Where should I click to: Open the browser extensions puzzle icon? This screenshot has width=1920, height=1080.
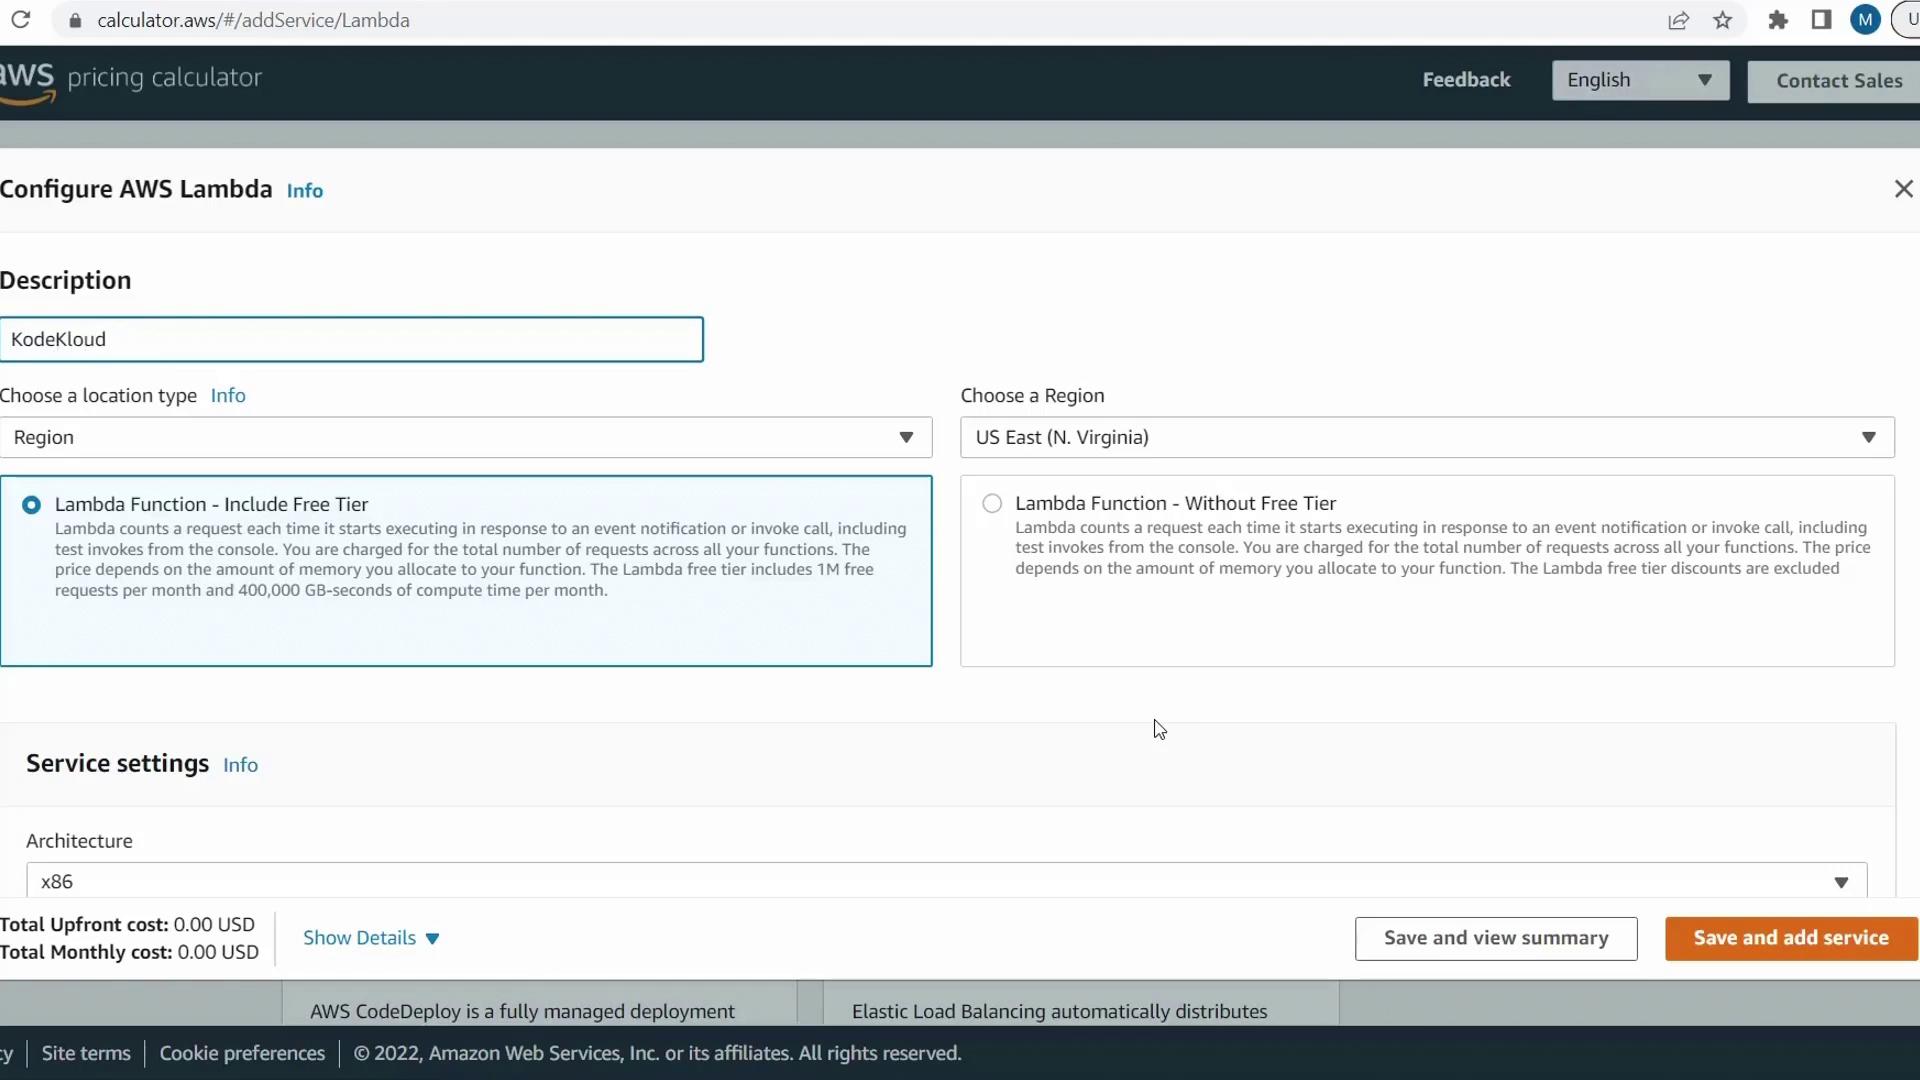(x=1777, y=20)
